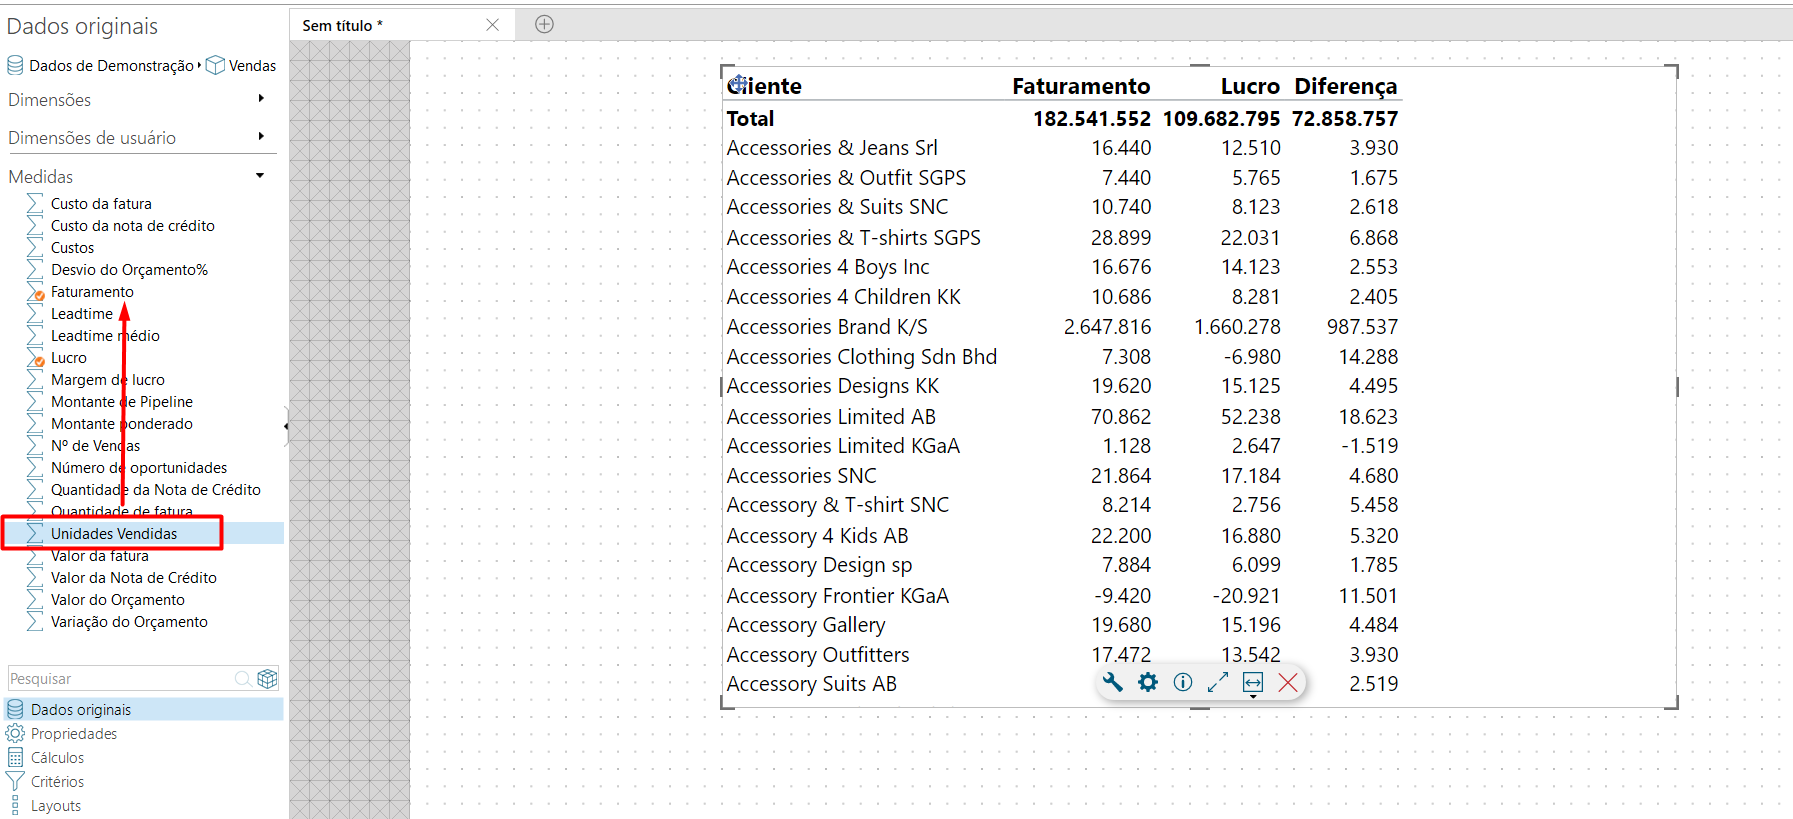Expand the Dimensões section
Image resolution: width=1793 pixels, height=819 pixels.
coord(261,98)
